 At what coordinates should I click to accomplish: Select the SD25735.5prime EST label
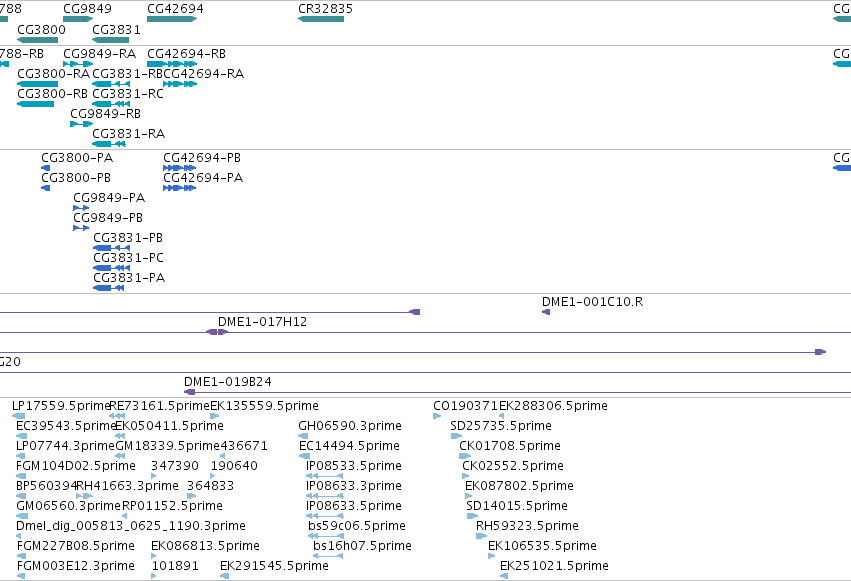click(501, 426)
